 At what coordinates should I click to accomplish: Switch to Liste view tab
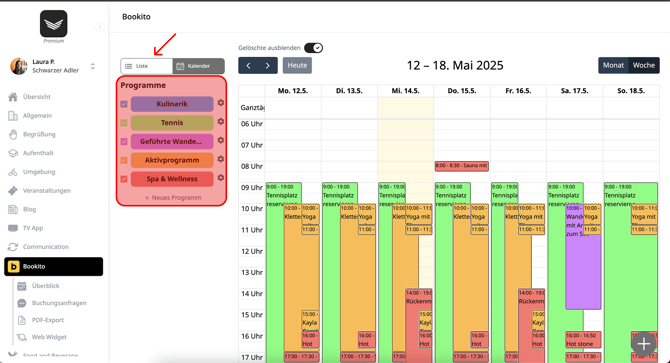[x=147, y=66]
